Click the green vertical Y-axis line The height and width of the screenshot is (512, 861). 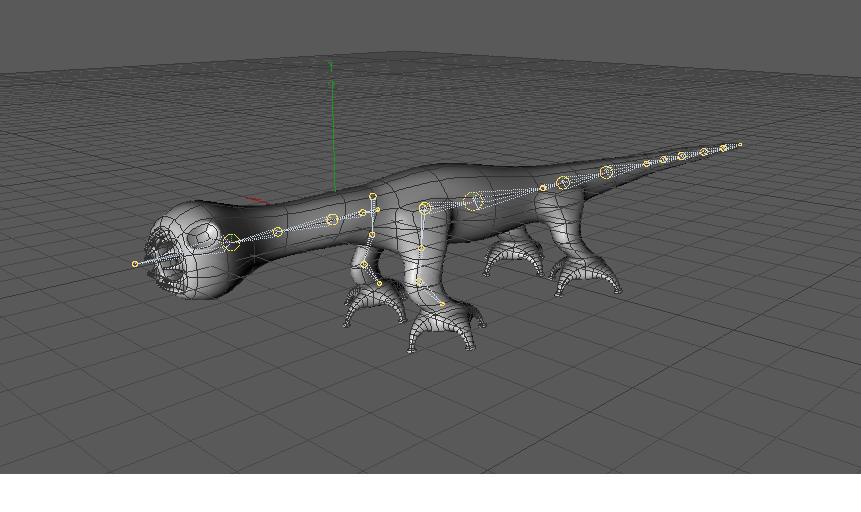pyautogui.click(x=333, y=127)
